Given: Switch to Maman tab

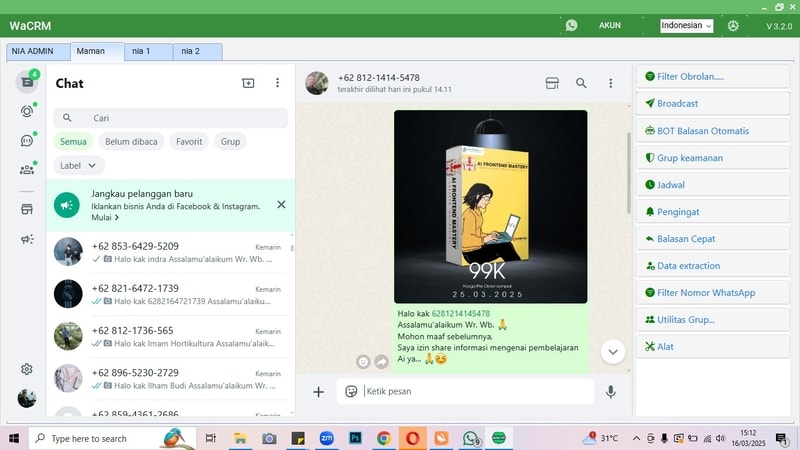Looking at the screenshot, I should pyautogui.click(x=97, y=52).
